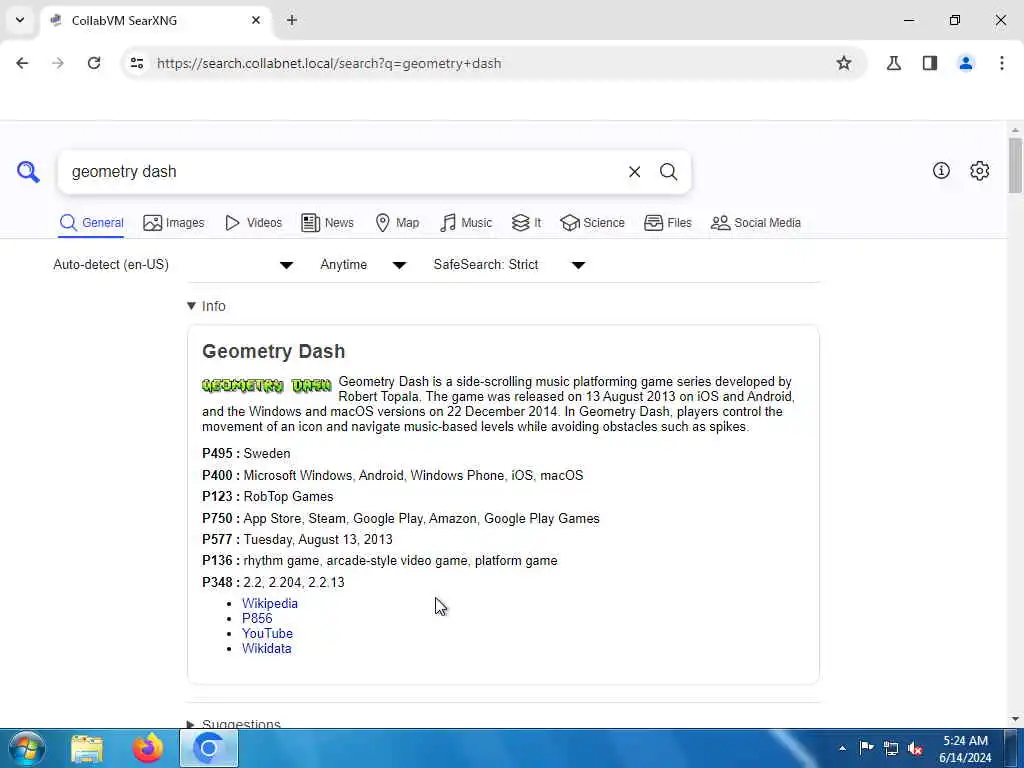Switch to Images search category
This screenshot has width=1024, height=768.
click(x=174, y=223)
